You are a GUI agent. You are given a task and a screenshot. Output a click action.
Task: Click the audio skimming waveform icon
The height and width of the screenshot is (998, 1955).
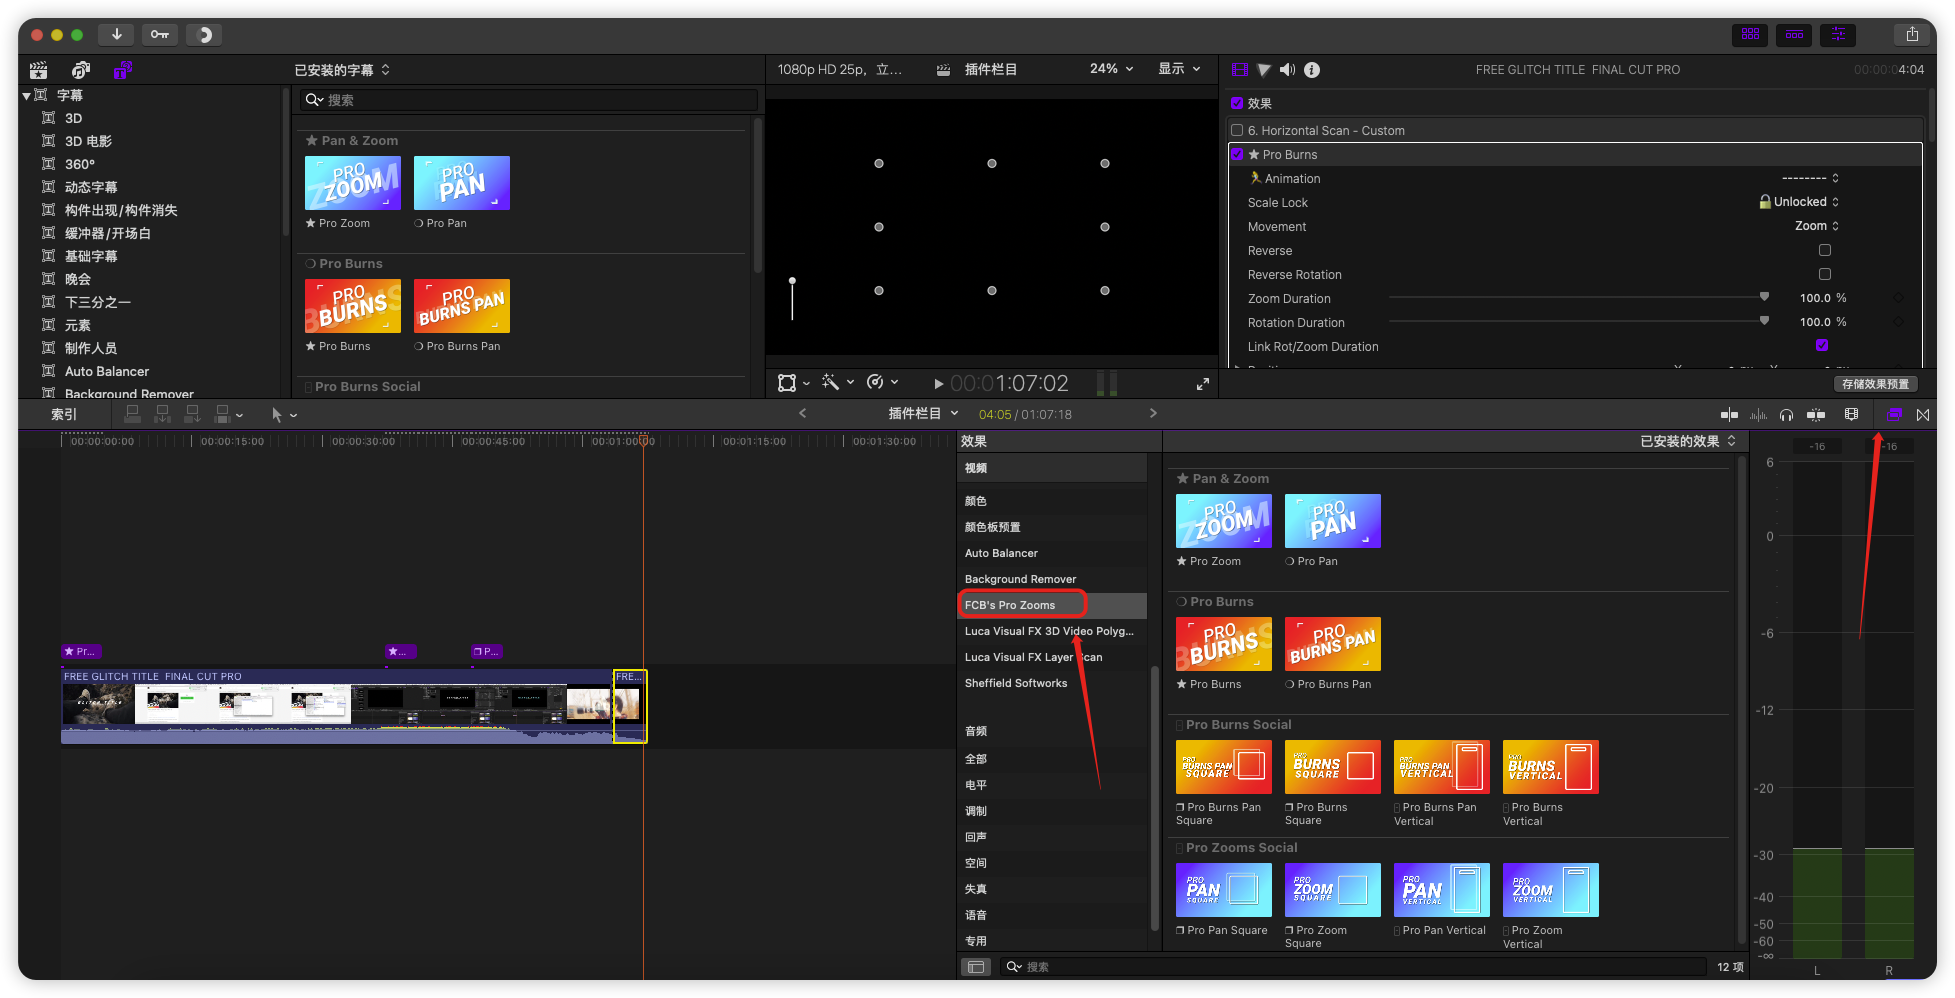pyautogui.click(x=1759, y=415)
